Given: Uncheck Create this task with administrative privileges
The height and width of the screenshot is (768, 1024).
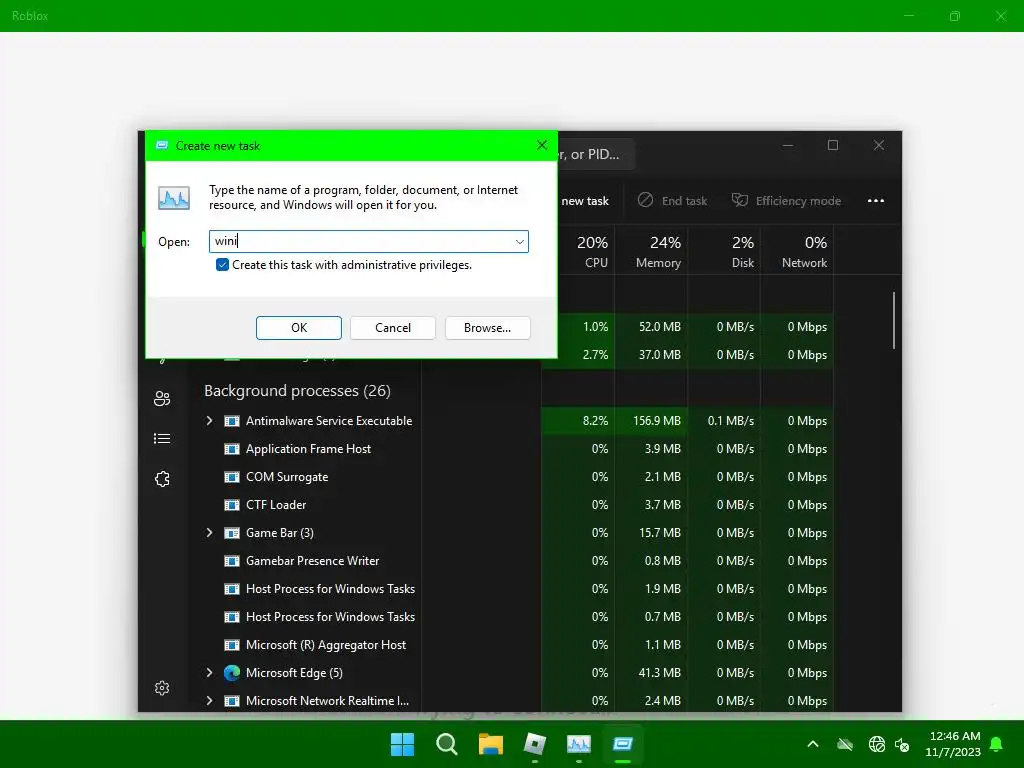Looking at the screenshot, I should click(222, 264).
